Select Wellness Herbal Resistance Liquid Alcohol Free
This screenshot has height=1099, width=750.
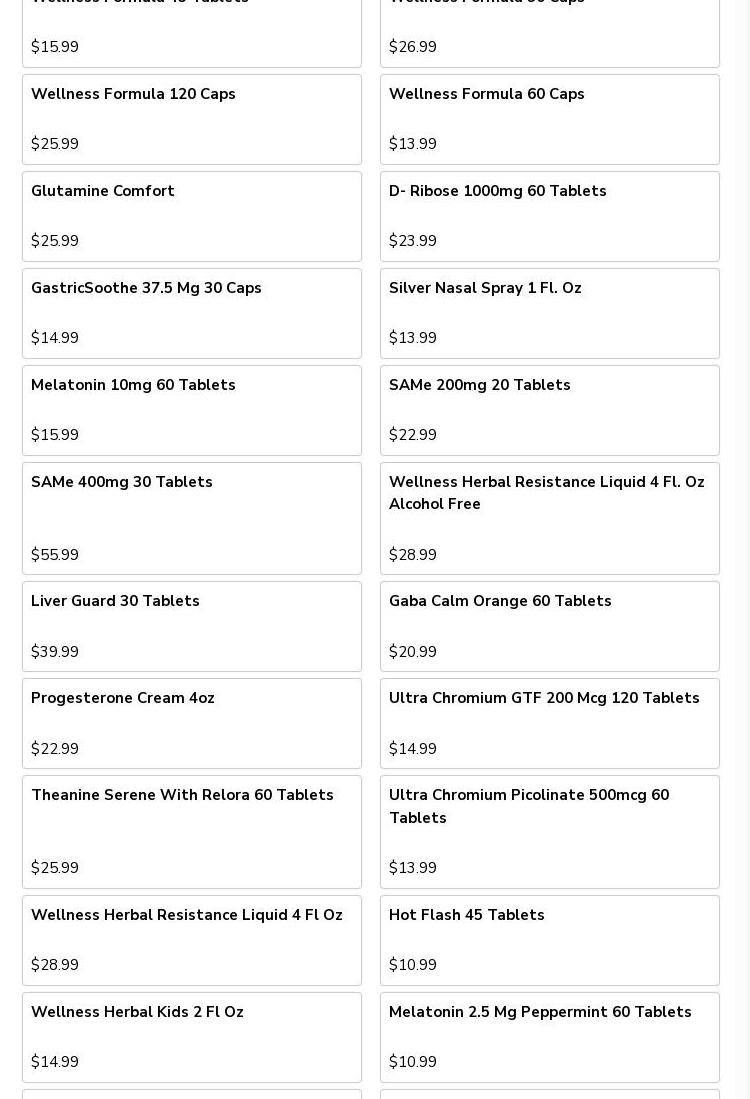tap(550, 518)
